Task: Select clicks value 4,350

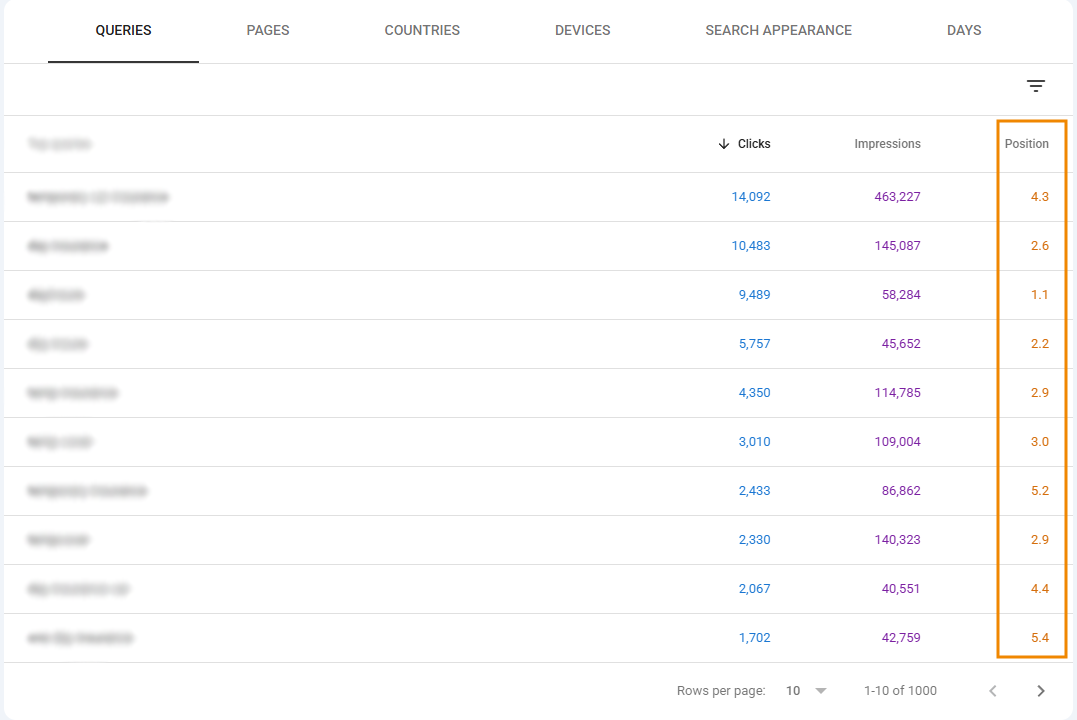Action: 754,392
